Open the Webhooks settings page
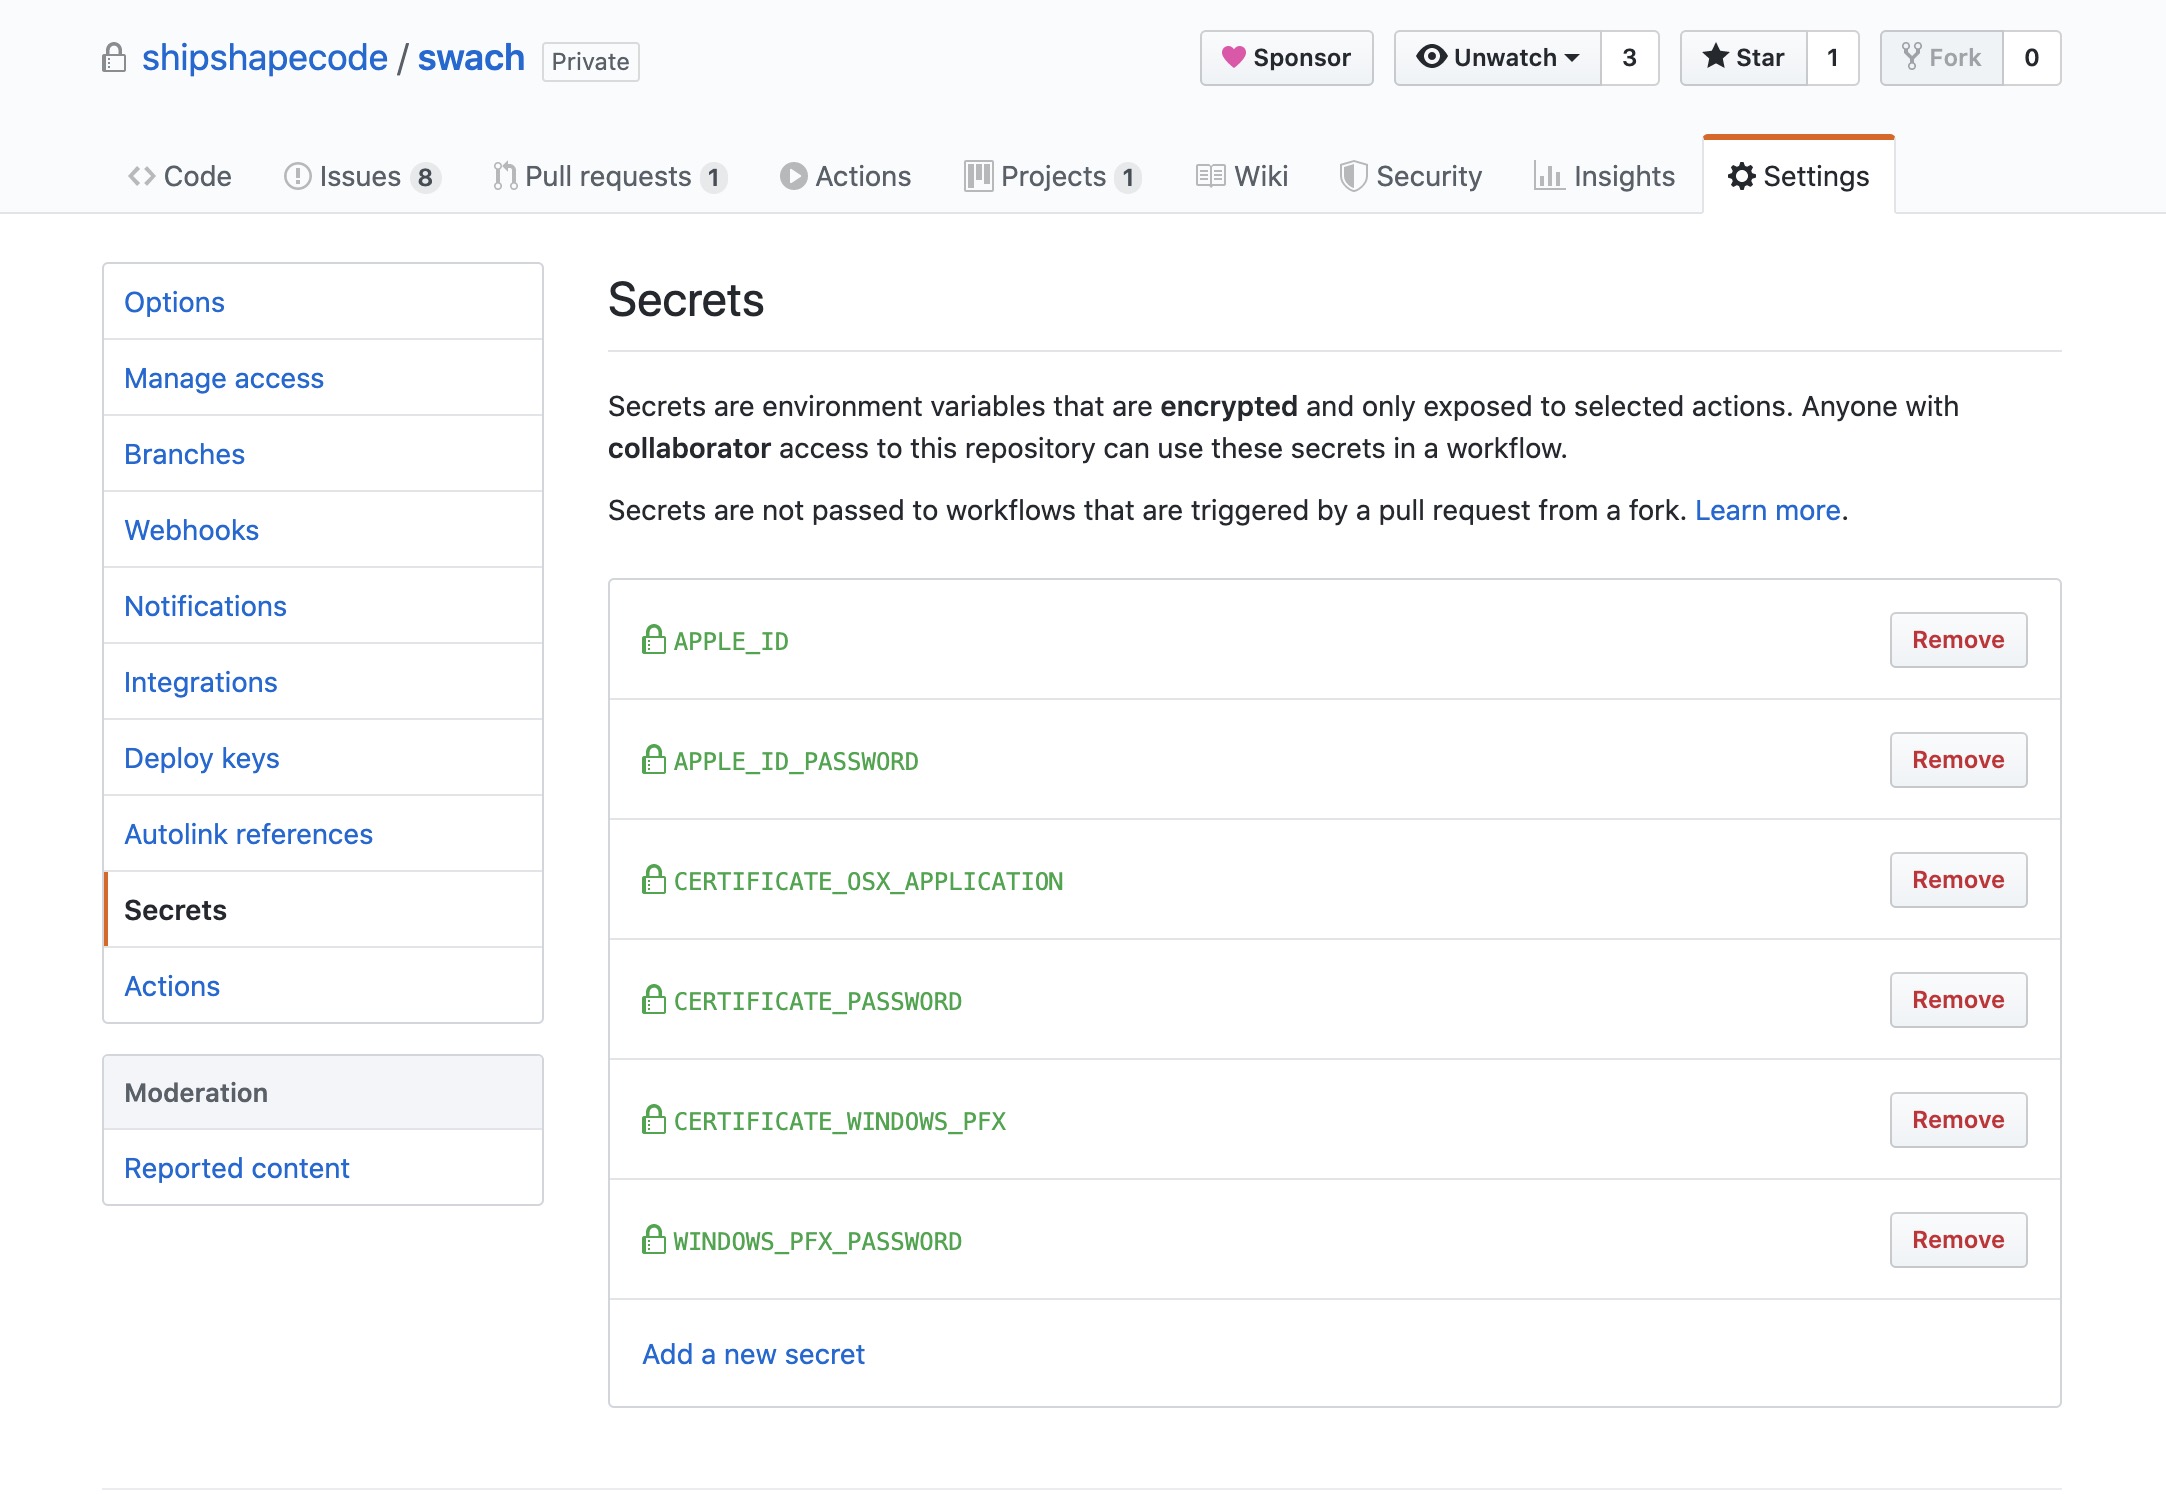The width and height of the screenshot is (2166, 1494). [191, 530]
